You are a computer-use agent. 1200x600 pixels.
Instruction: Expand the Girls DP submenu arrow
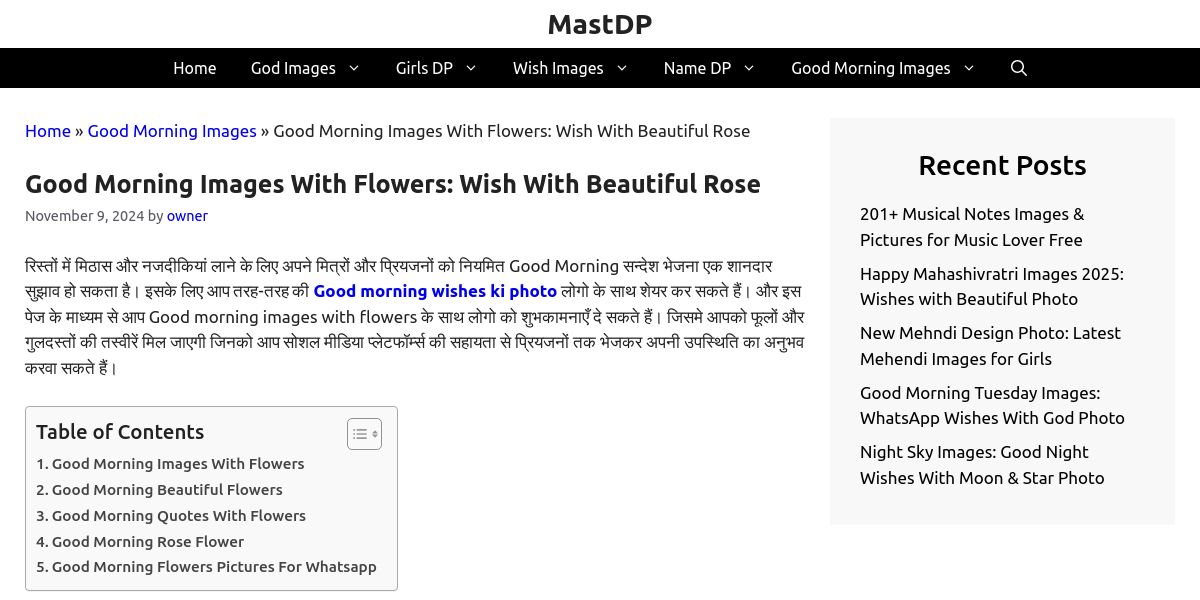471,68
